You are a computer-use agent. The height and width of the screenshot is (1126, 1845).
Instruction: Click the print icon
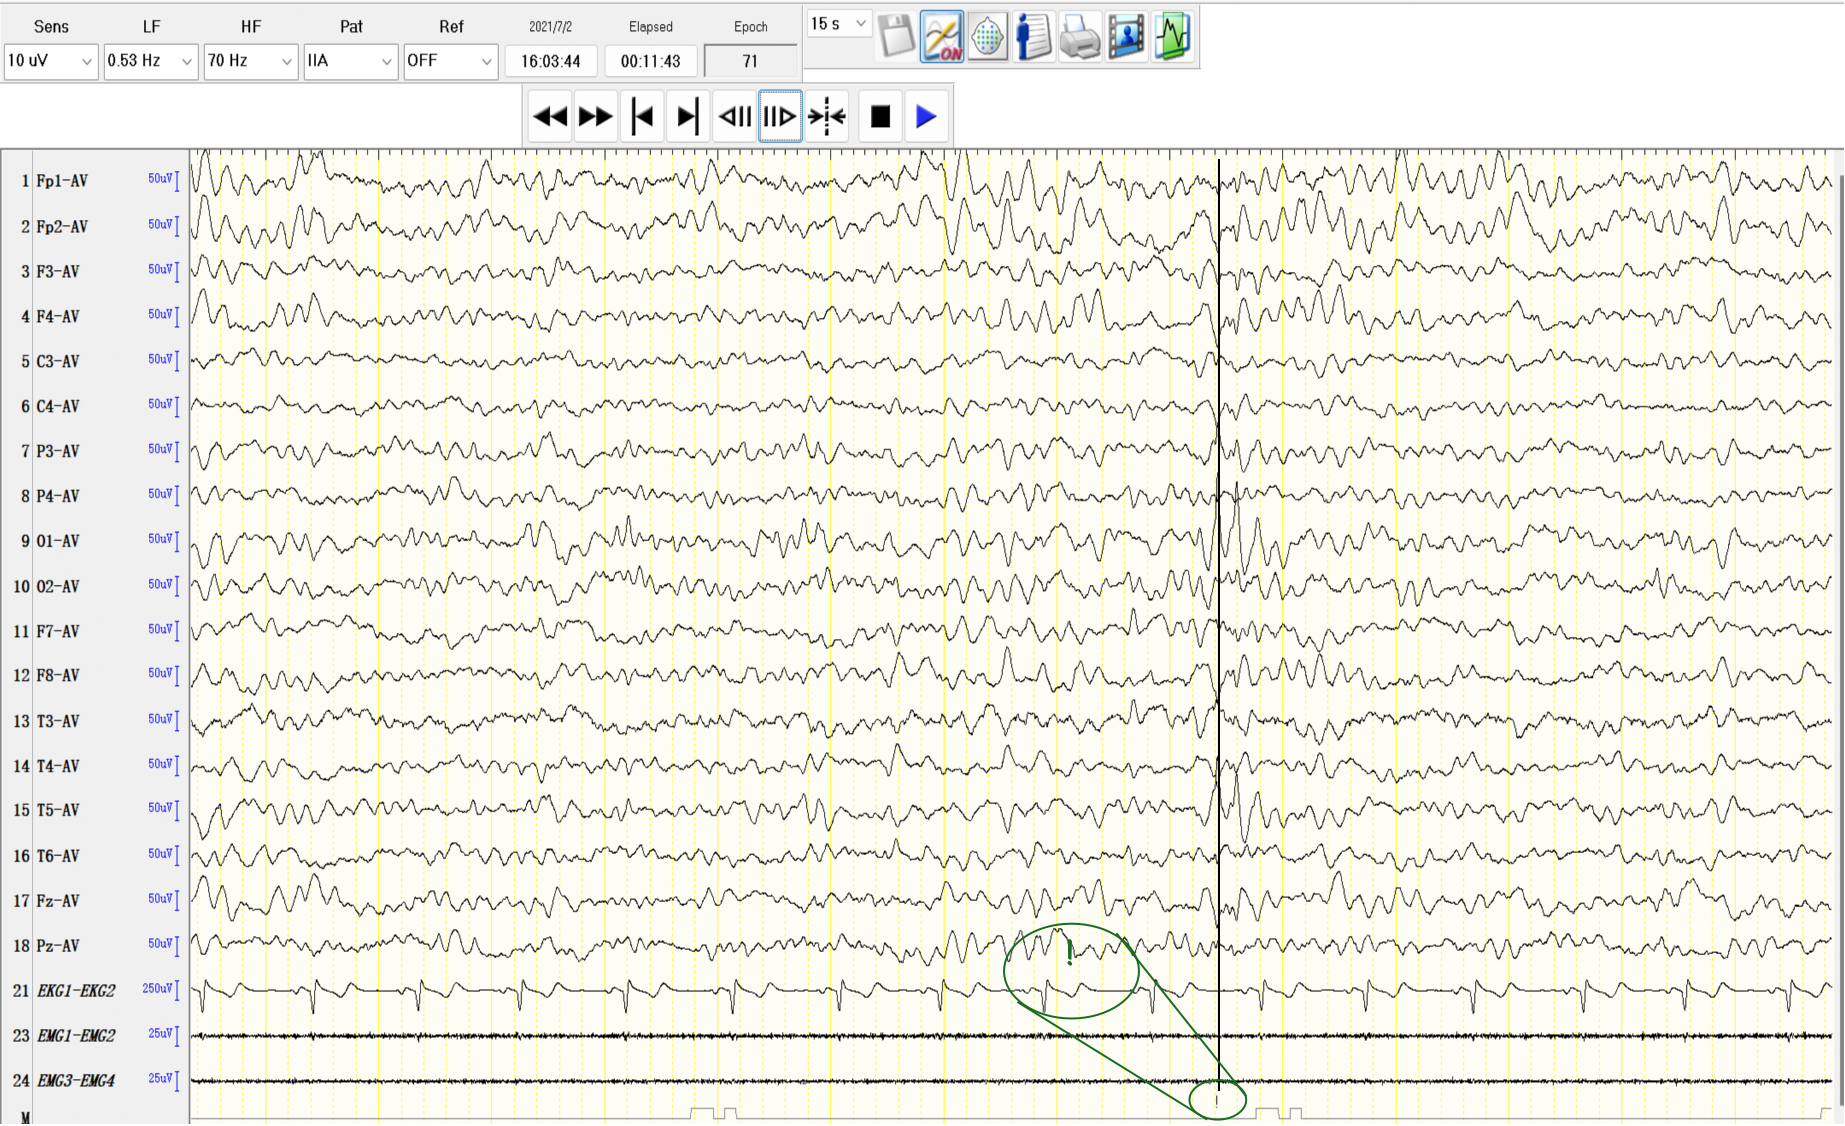[1080, 37]
